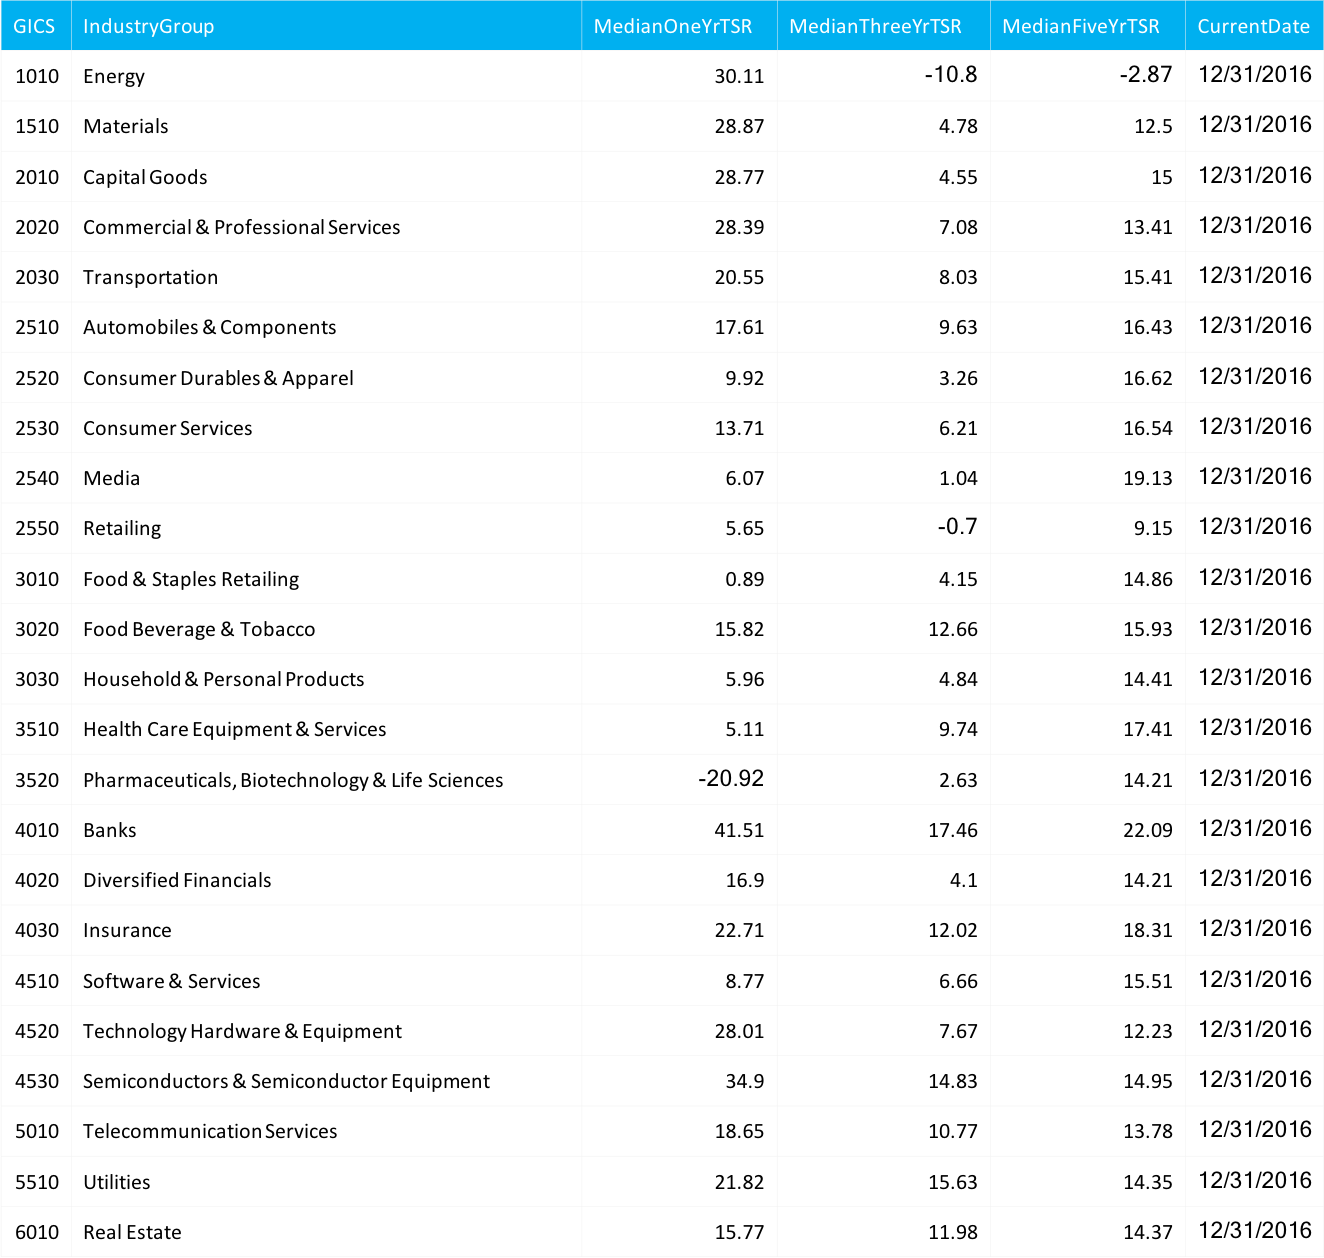
Task: Select the MedianFiveYrTSR column header
Action: click(x=1080, y=26)
